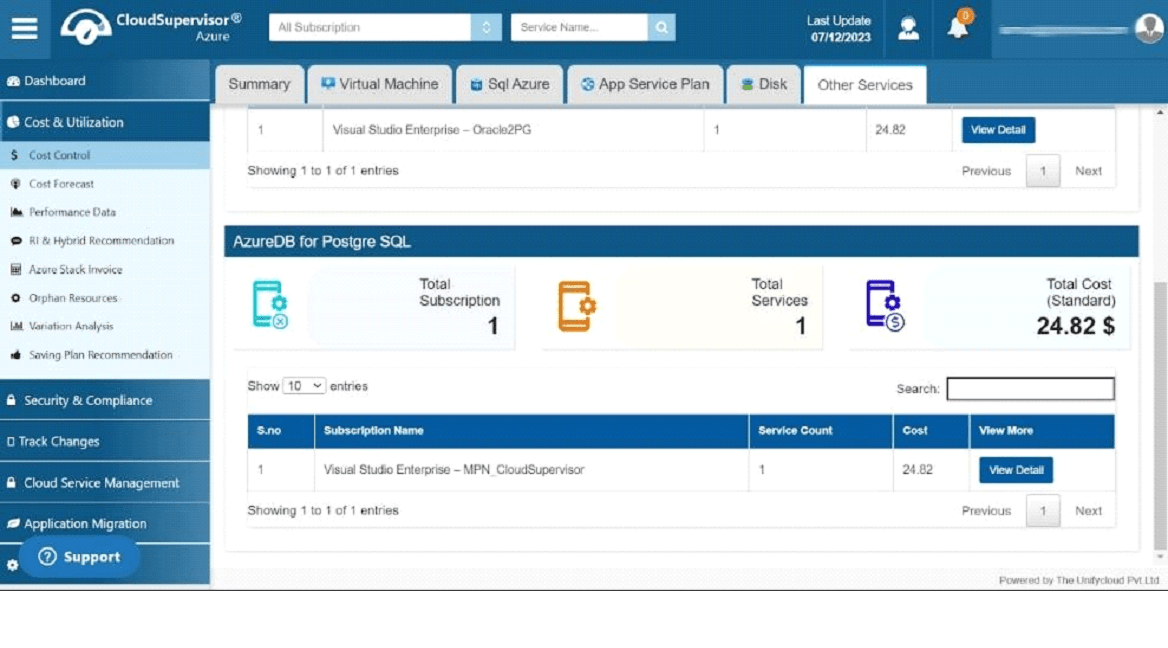The image size is (1168, 648).
Task: Click the service name search magnifier button
Action: 661,28
